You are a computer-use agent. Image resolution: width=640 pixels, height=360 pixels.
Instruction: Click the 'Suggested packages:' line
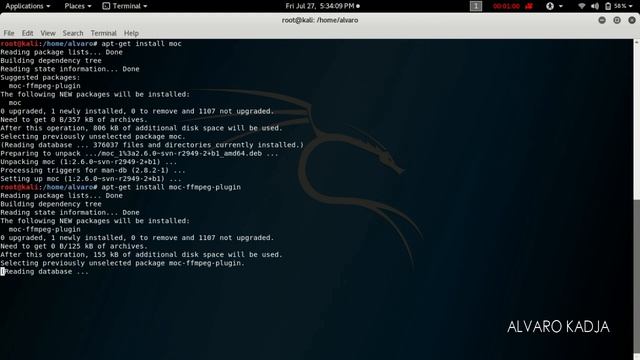pyautogui.click(x=40, y=78)
